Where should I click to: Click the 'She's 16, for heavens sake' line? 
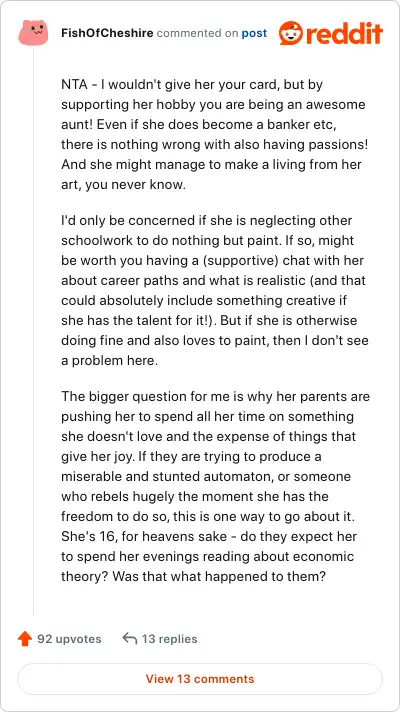click(209, 536)
